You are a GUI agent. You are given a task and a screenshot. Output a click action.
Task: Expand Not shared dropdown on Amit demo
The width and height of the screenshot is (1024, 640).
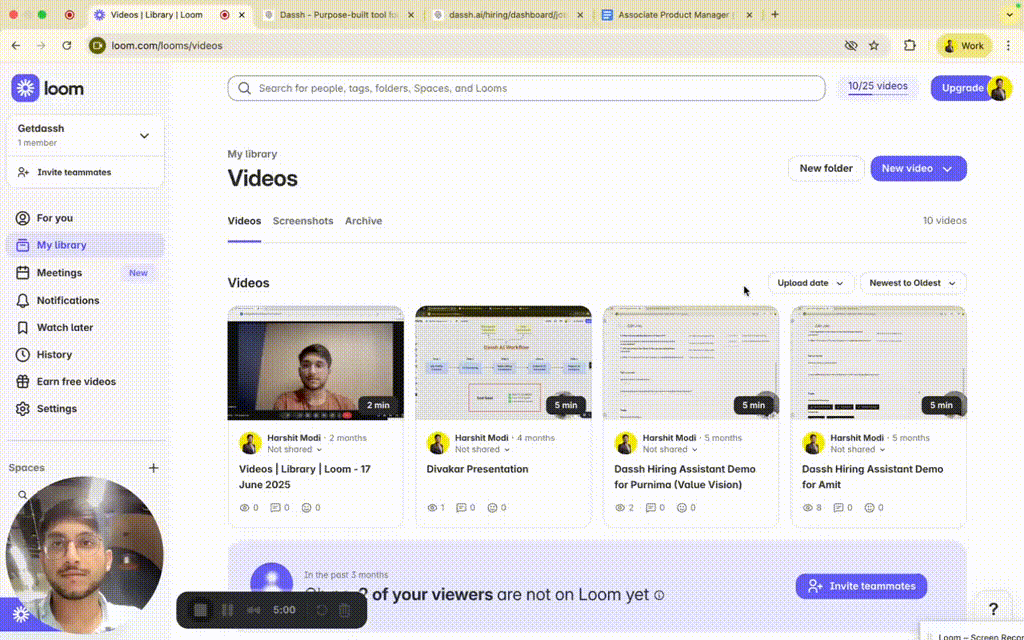click(857, 449)
